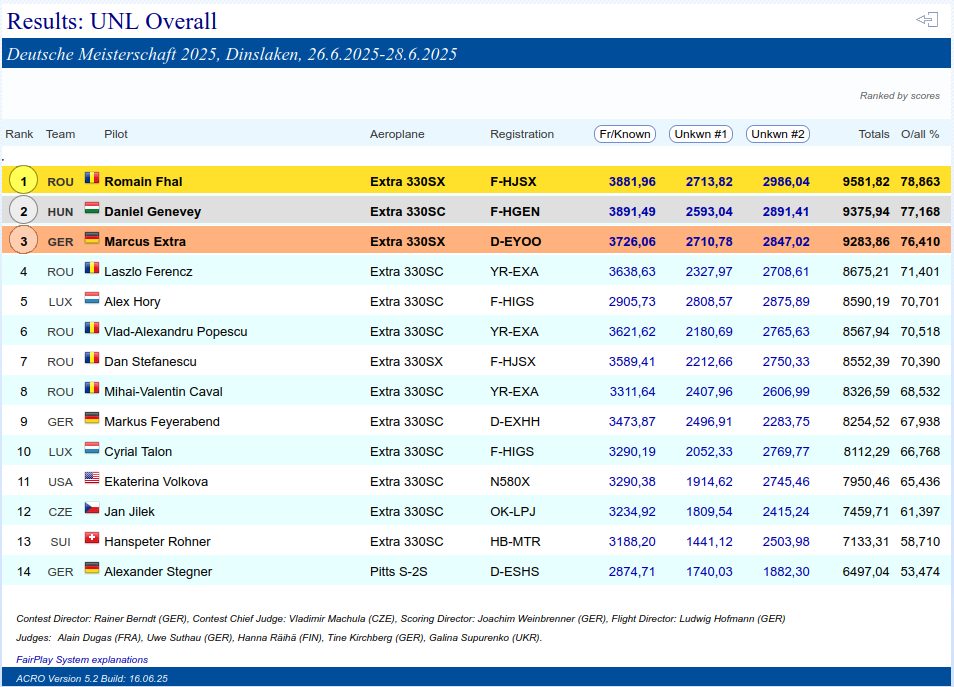
Task: Open Cyrial Talon's score 3290,19
Action: coord(632,452)
